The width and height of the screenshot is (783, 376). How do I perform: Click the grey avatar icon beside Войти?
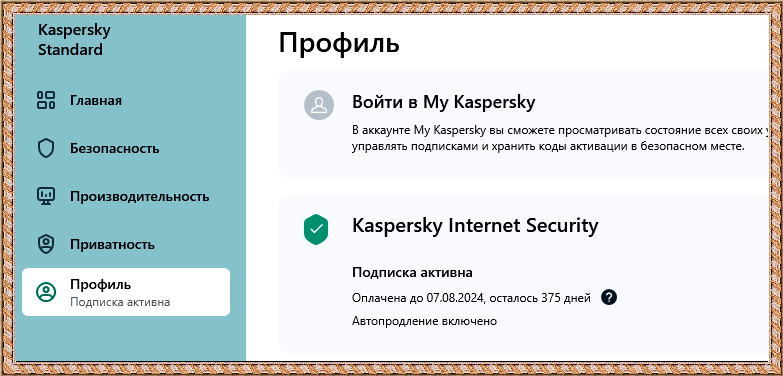(x=319, y=105)
